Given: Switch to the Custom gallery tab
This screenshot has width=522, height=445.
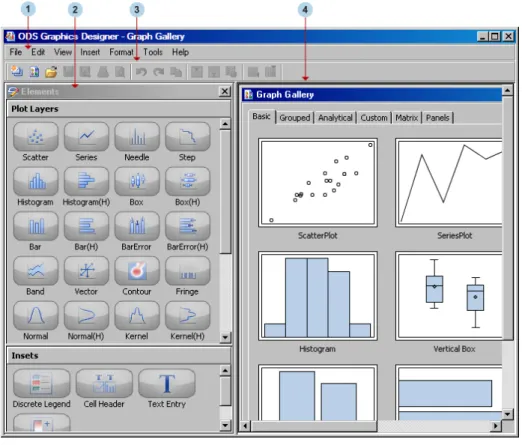Looking at the screenshot, I should (374, 118).
